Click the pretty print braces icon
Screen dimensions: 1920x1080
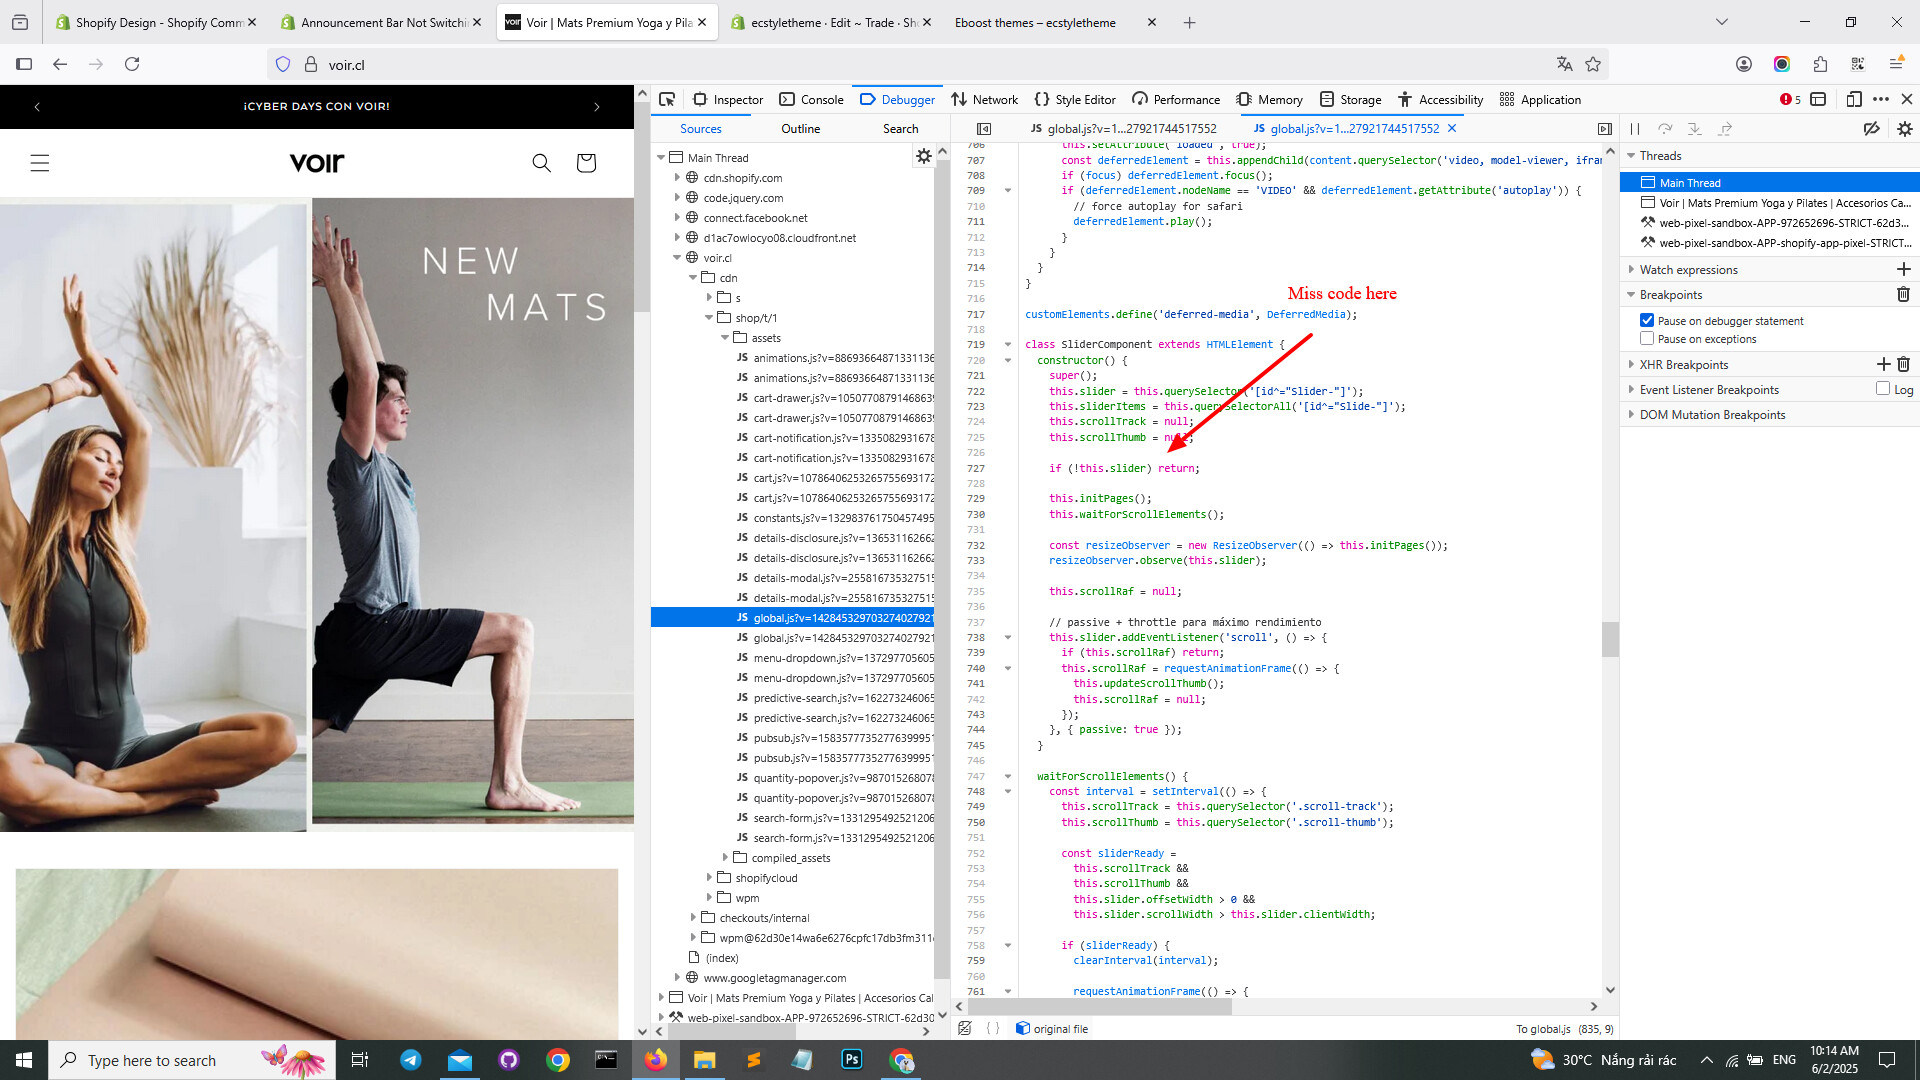[x=993, y=1028]
